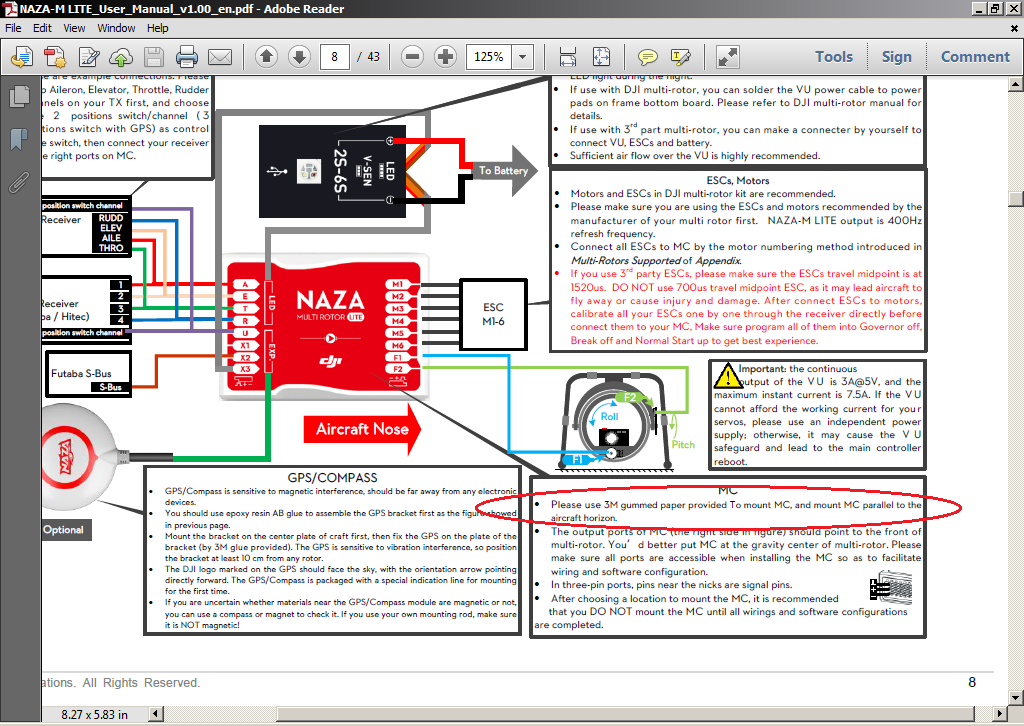1024x726 pixels.
Task: Open the Comment pane
Action: 975,57
